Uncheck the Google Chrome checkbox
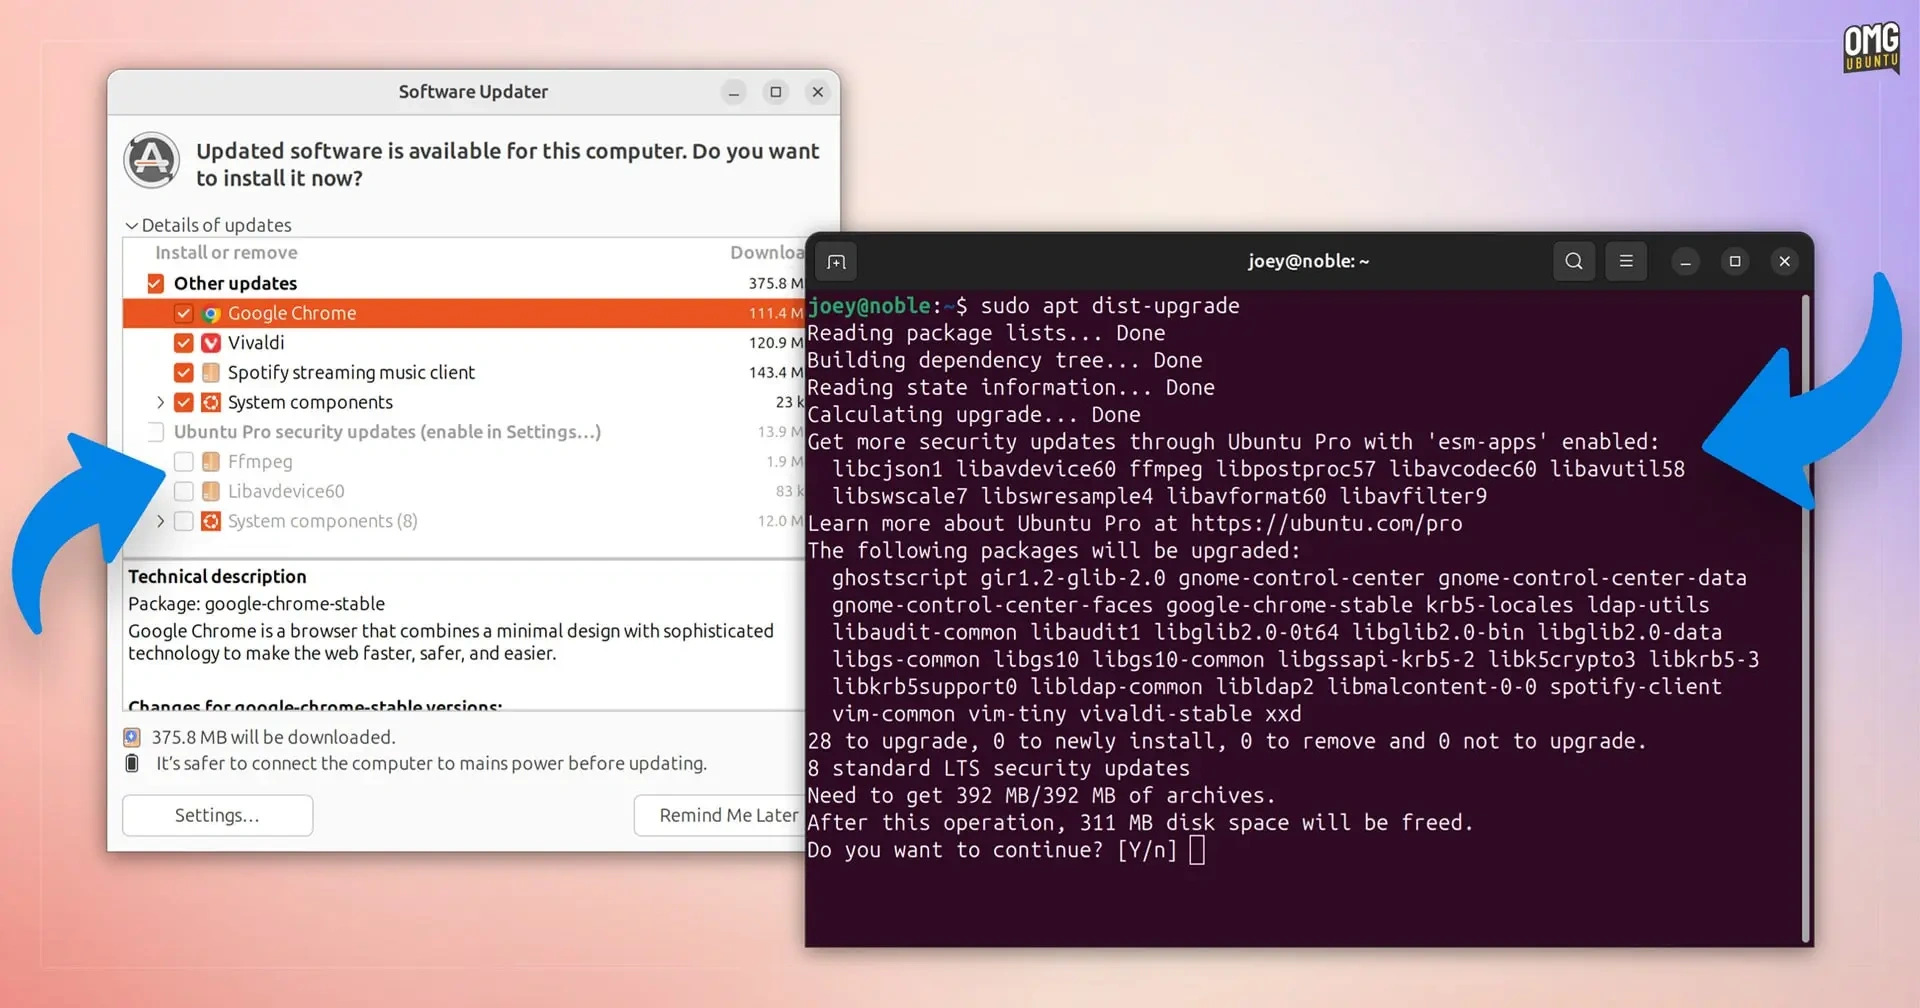 point(183,314)
